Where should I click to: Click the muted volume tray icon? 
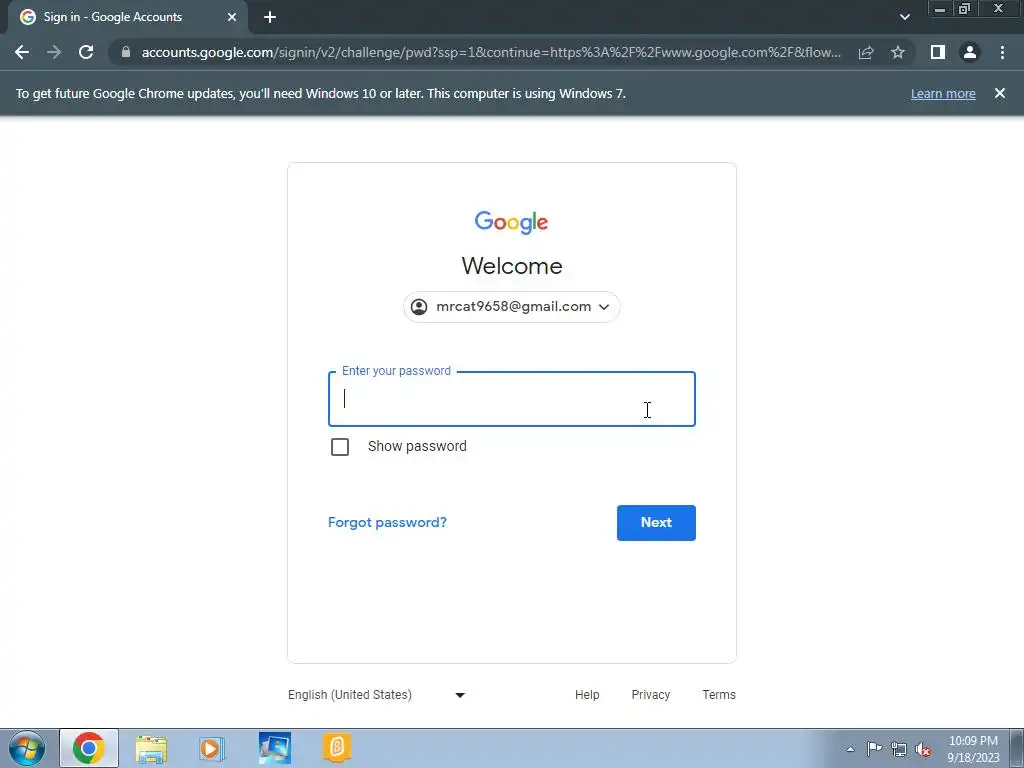point(923,749)
